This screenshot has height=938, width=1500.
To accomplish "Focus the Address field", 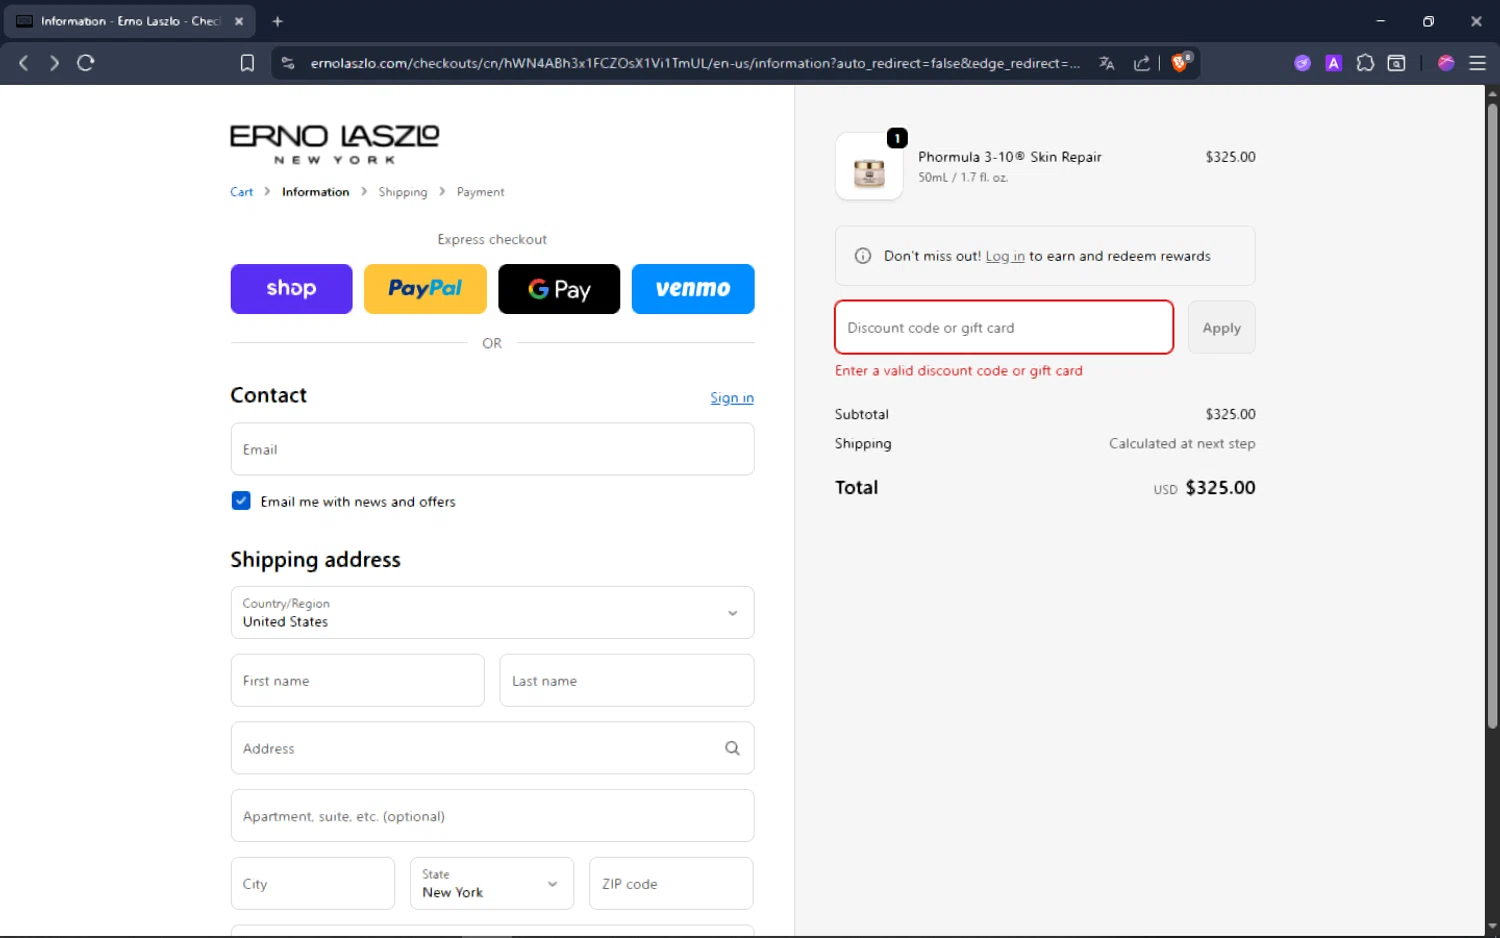I will tap(492, 748).
